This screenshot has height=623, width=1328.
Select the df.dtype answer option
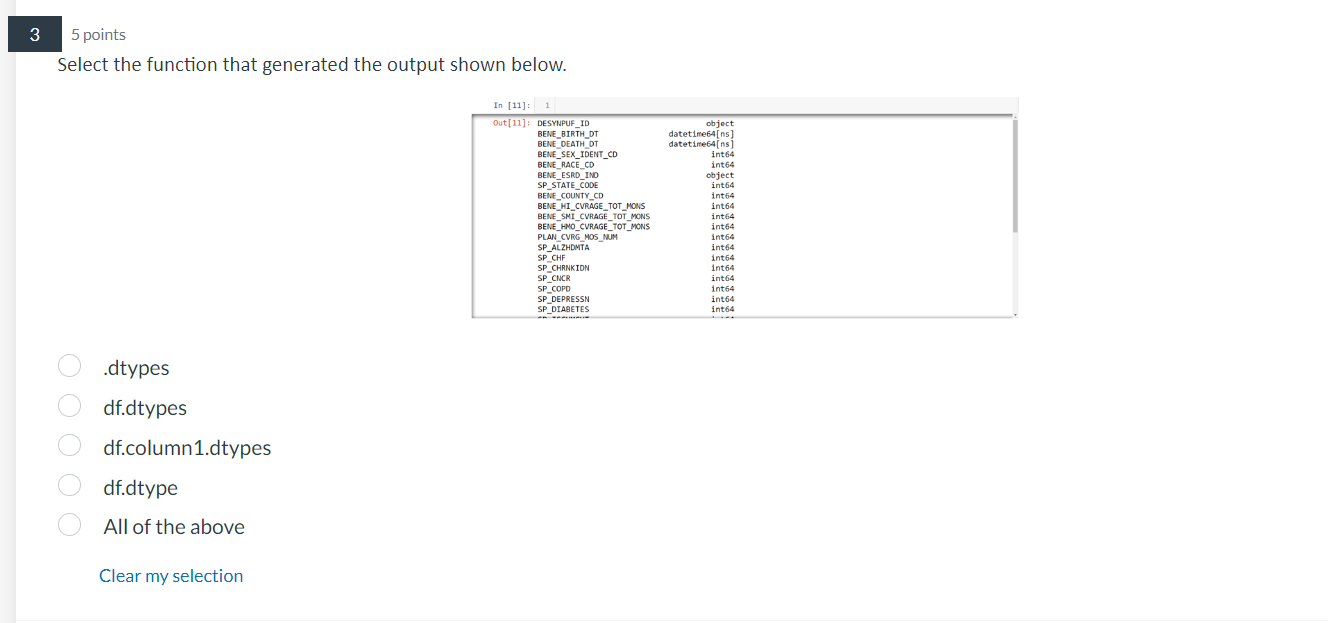click(69, 485)
